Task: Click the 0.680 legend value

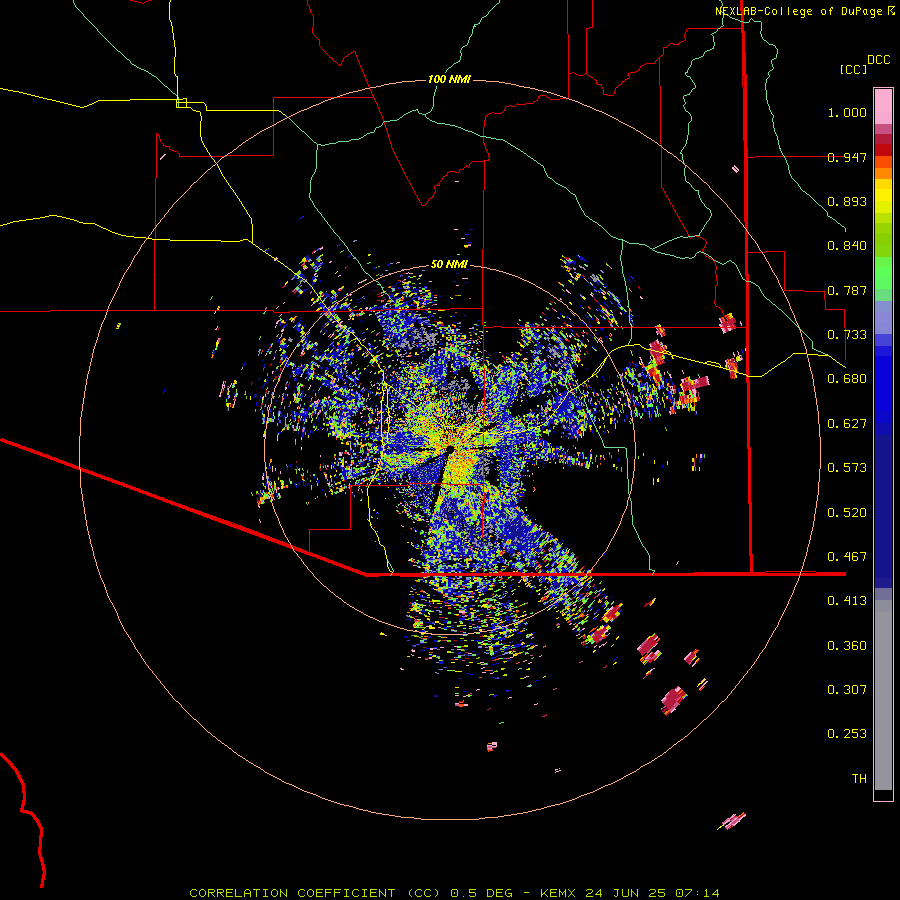Action: [847, 379]
